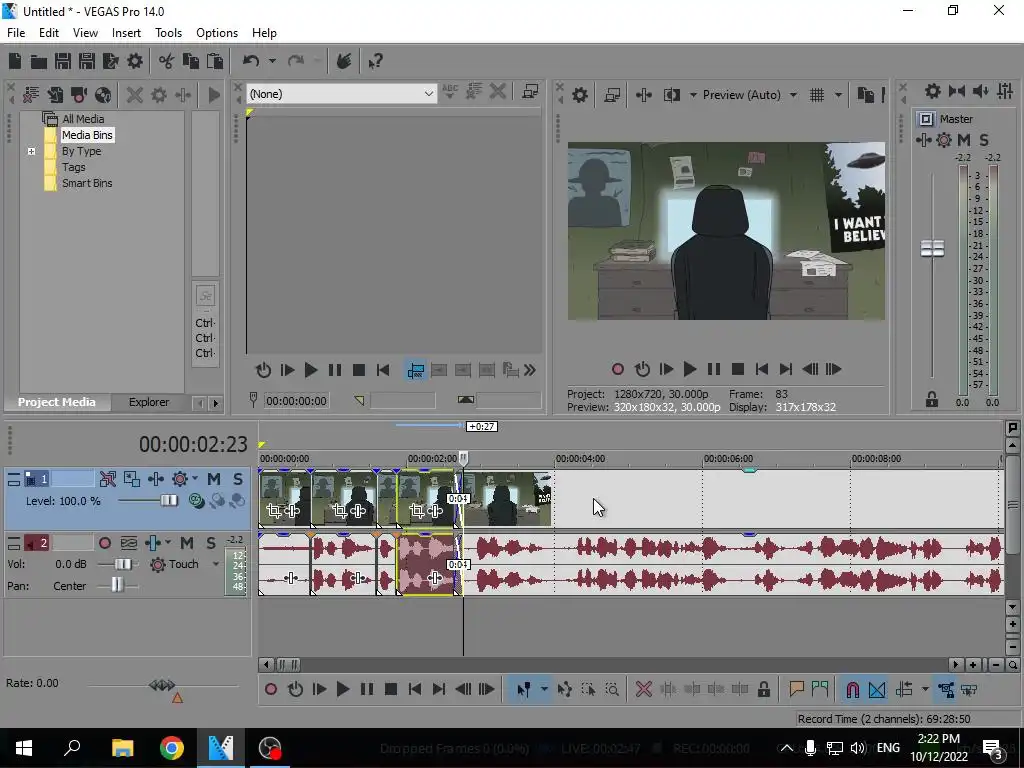Click the trimmer timecode field 00:00:00:00

tap(296, 401)
